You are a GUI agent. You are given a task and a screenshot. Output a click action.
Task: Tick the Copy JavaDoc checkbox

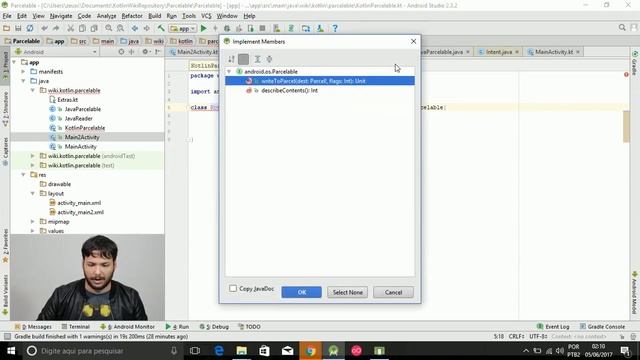233,289
